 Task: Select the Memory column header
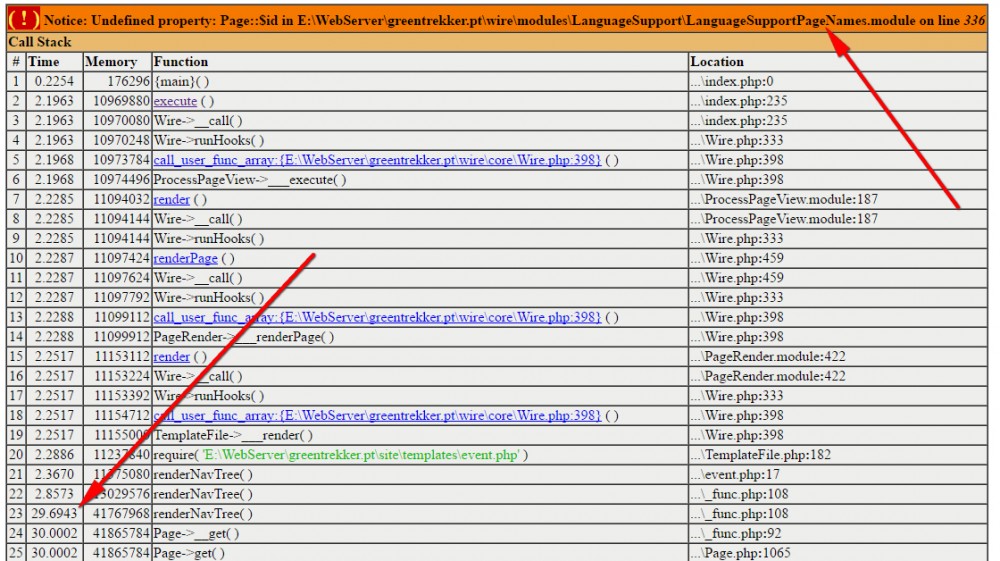click(x=111, y=62)
